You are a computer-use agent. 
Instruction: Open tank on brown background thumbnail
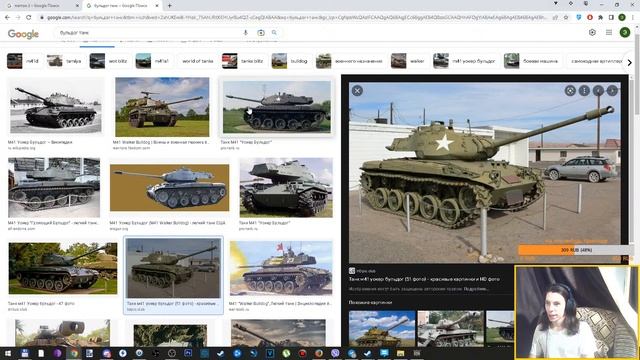[169, 188]
